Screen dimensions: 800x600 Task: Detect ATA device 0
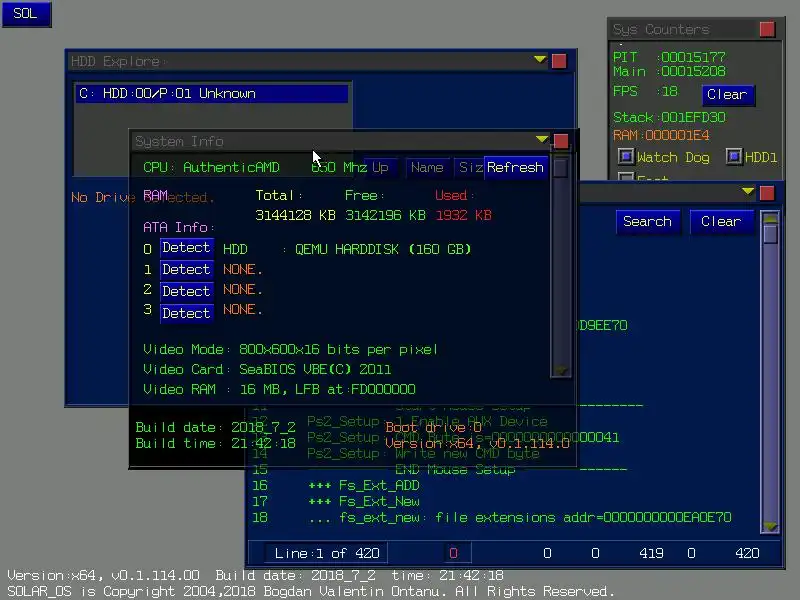click(x=186, y=248)
